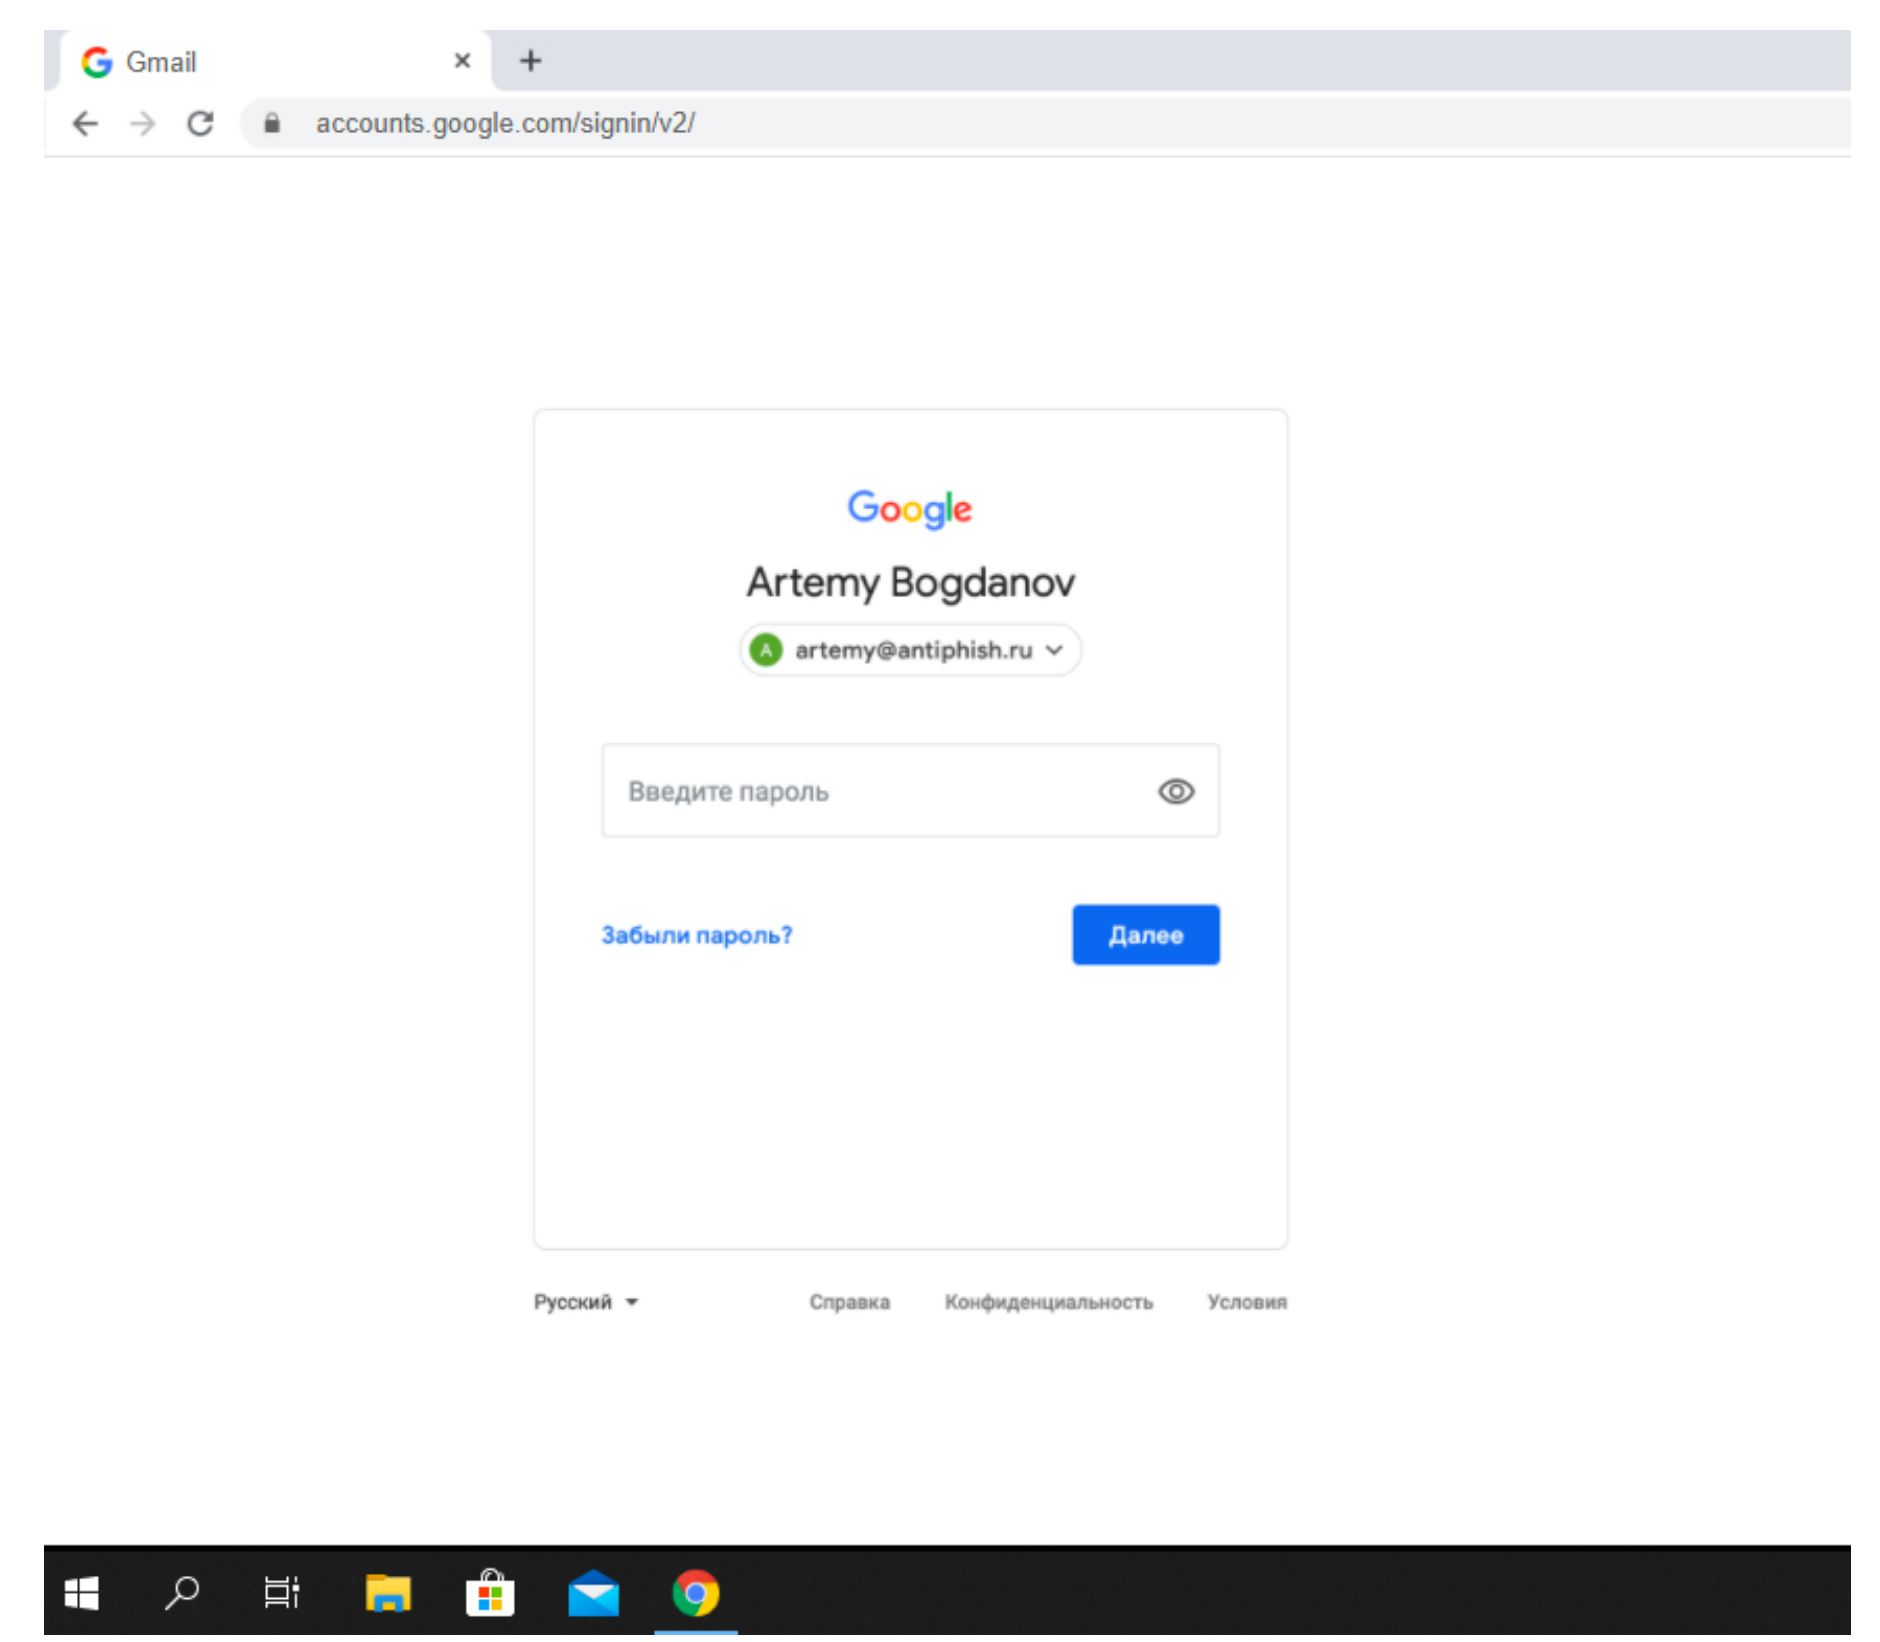Open Task View on the taskbar
The width and height of the screenshot is (1880, 1642).
point(282,1592)
